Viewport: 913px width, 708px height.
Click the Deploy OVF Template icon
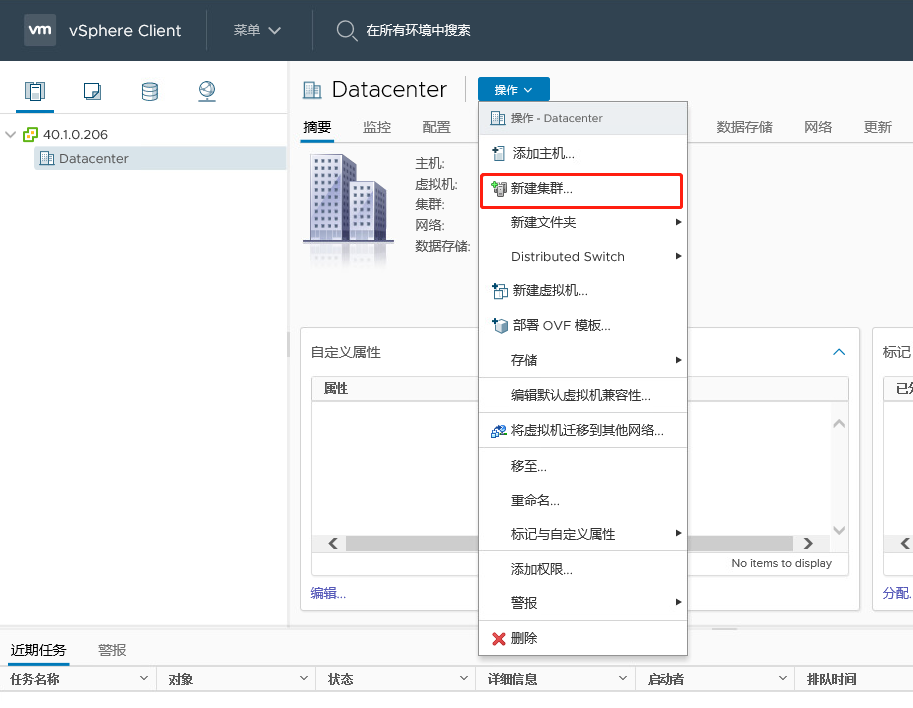point(500,325)
